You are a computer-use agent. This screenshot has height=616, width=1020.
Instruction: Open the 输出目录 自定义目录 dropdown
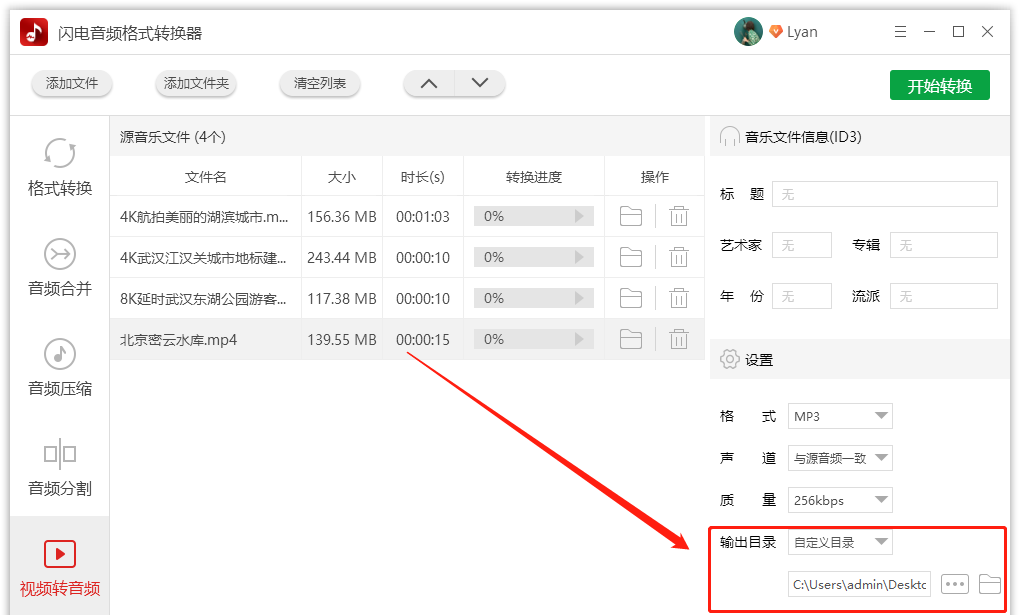840,542
